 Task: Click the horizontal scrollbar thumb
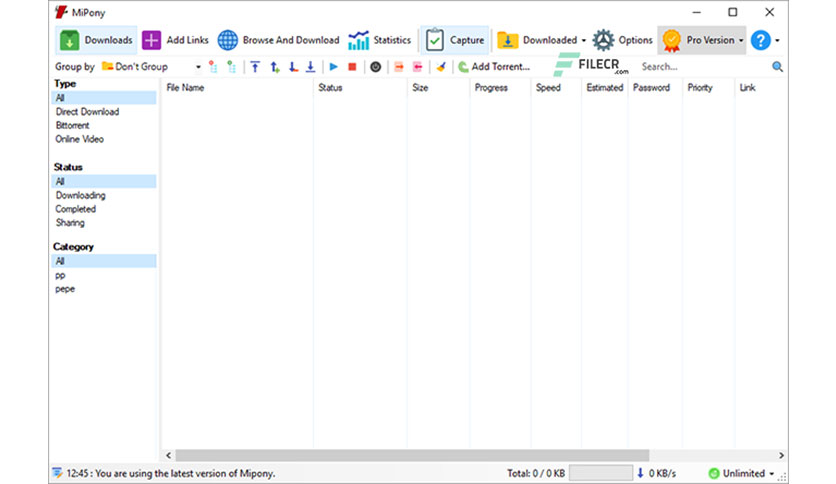tap(412, 455)
